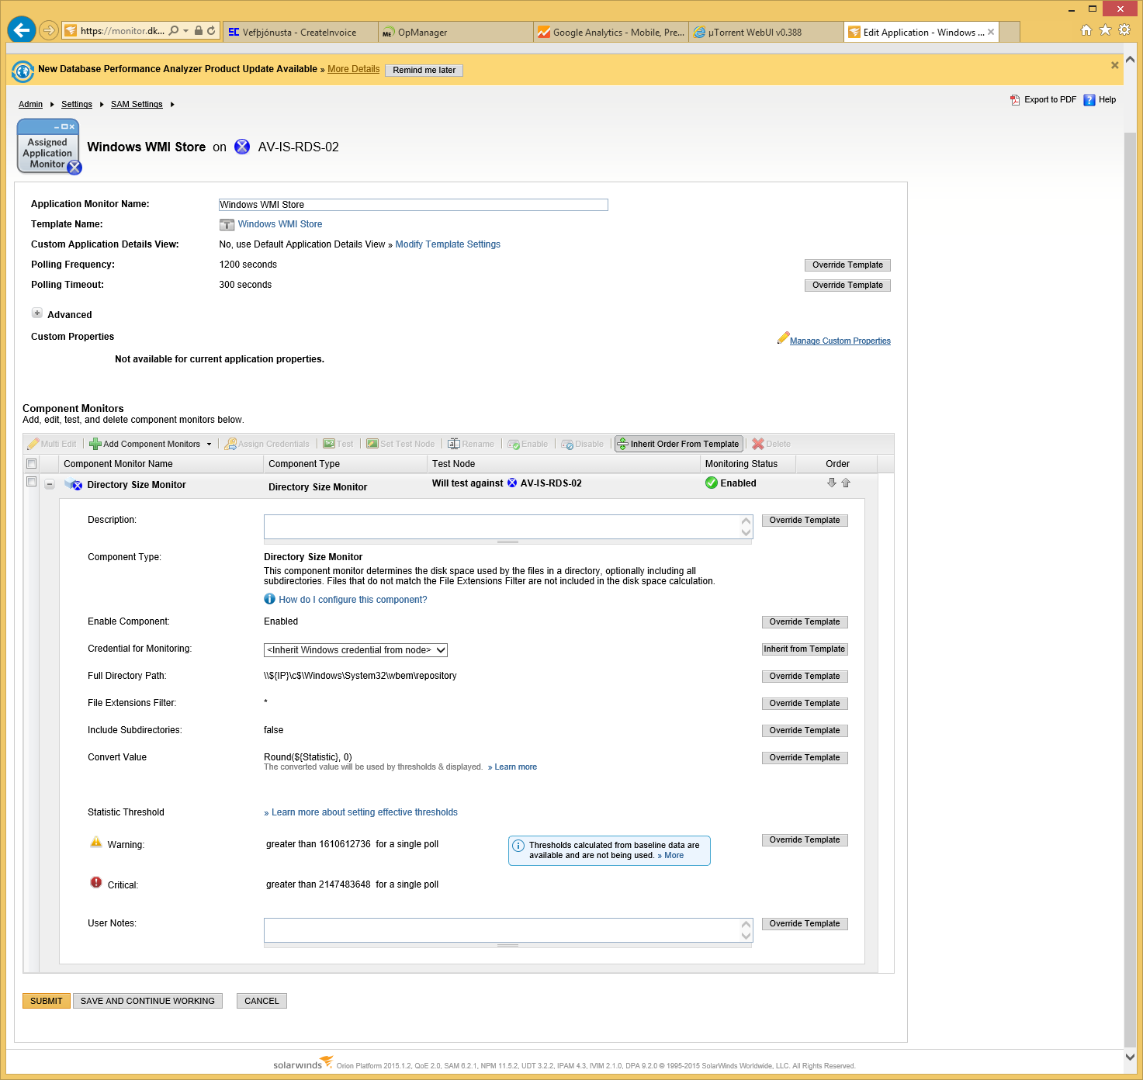This screenshot has height=1080, width=1143.
Task: Expand the Advanced section
Action: [36, 313]
